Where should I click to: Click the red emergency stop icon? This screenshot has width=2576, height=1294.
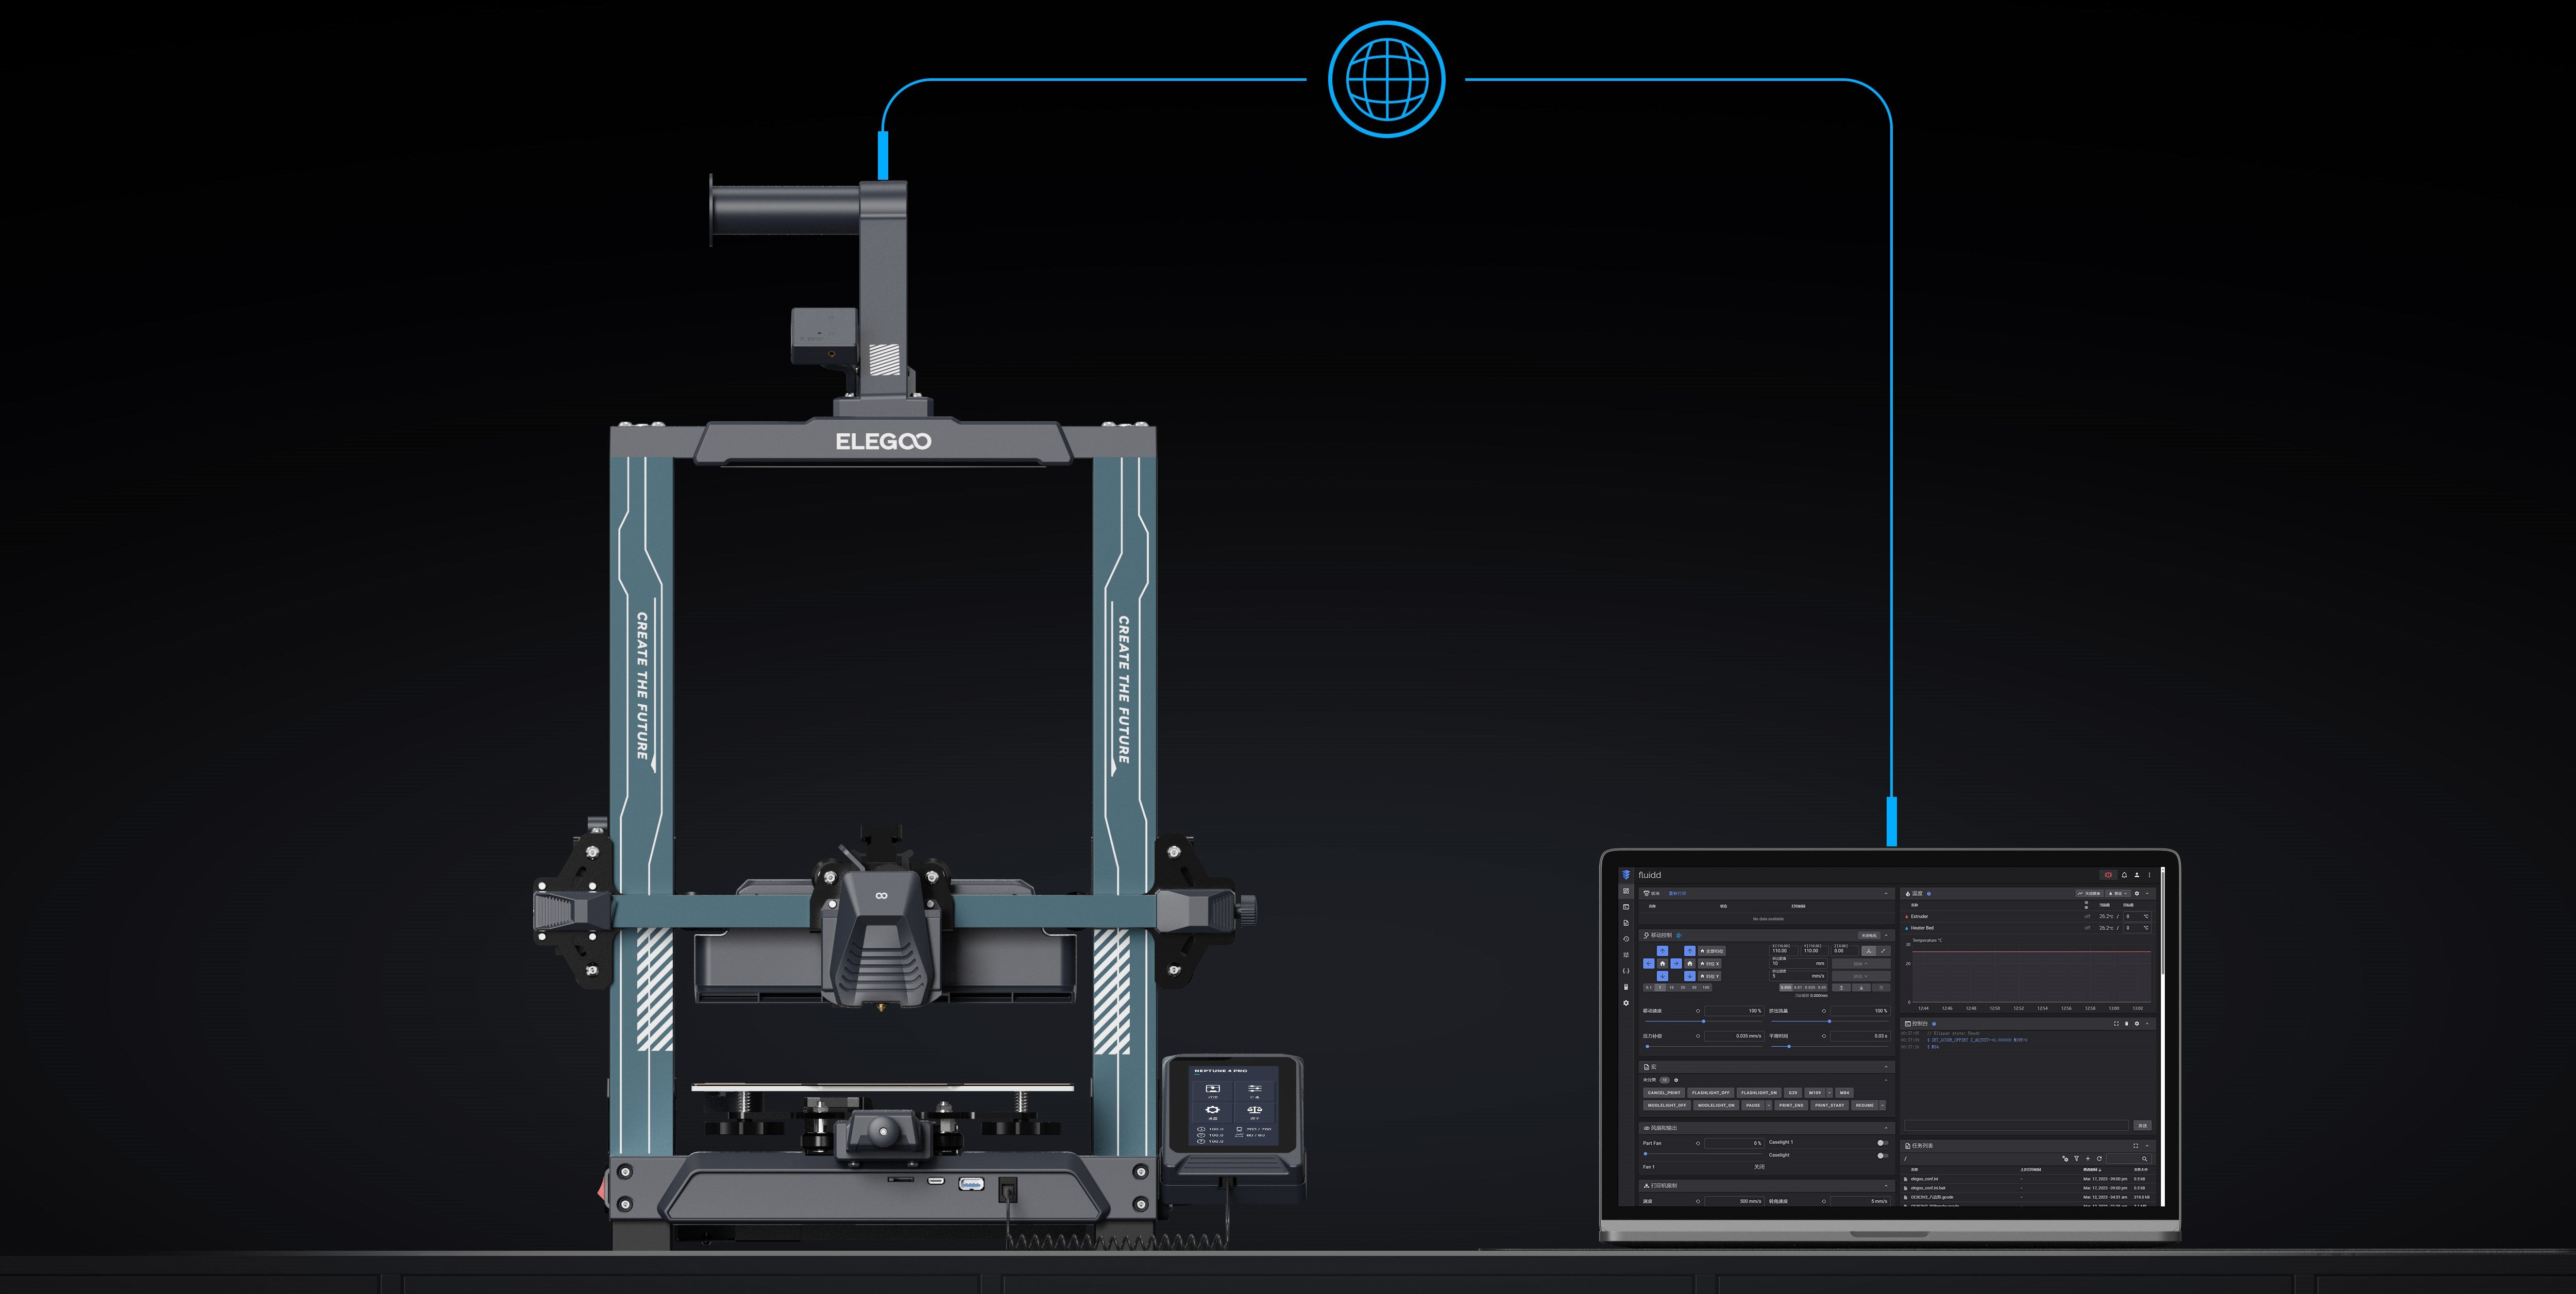[x=2109, y=875]
